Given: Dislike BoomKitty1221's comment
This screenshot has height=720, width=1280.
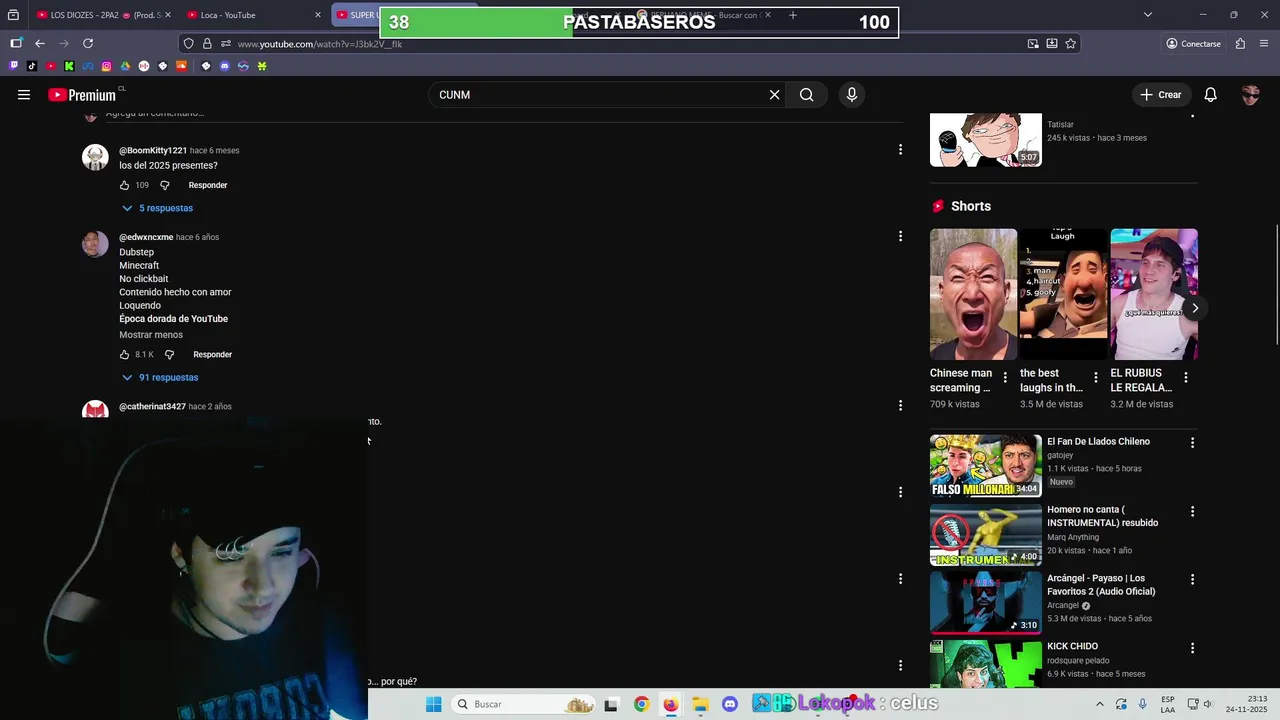Looking at the screenshot, I should pos(165,185).
